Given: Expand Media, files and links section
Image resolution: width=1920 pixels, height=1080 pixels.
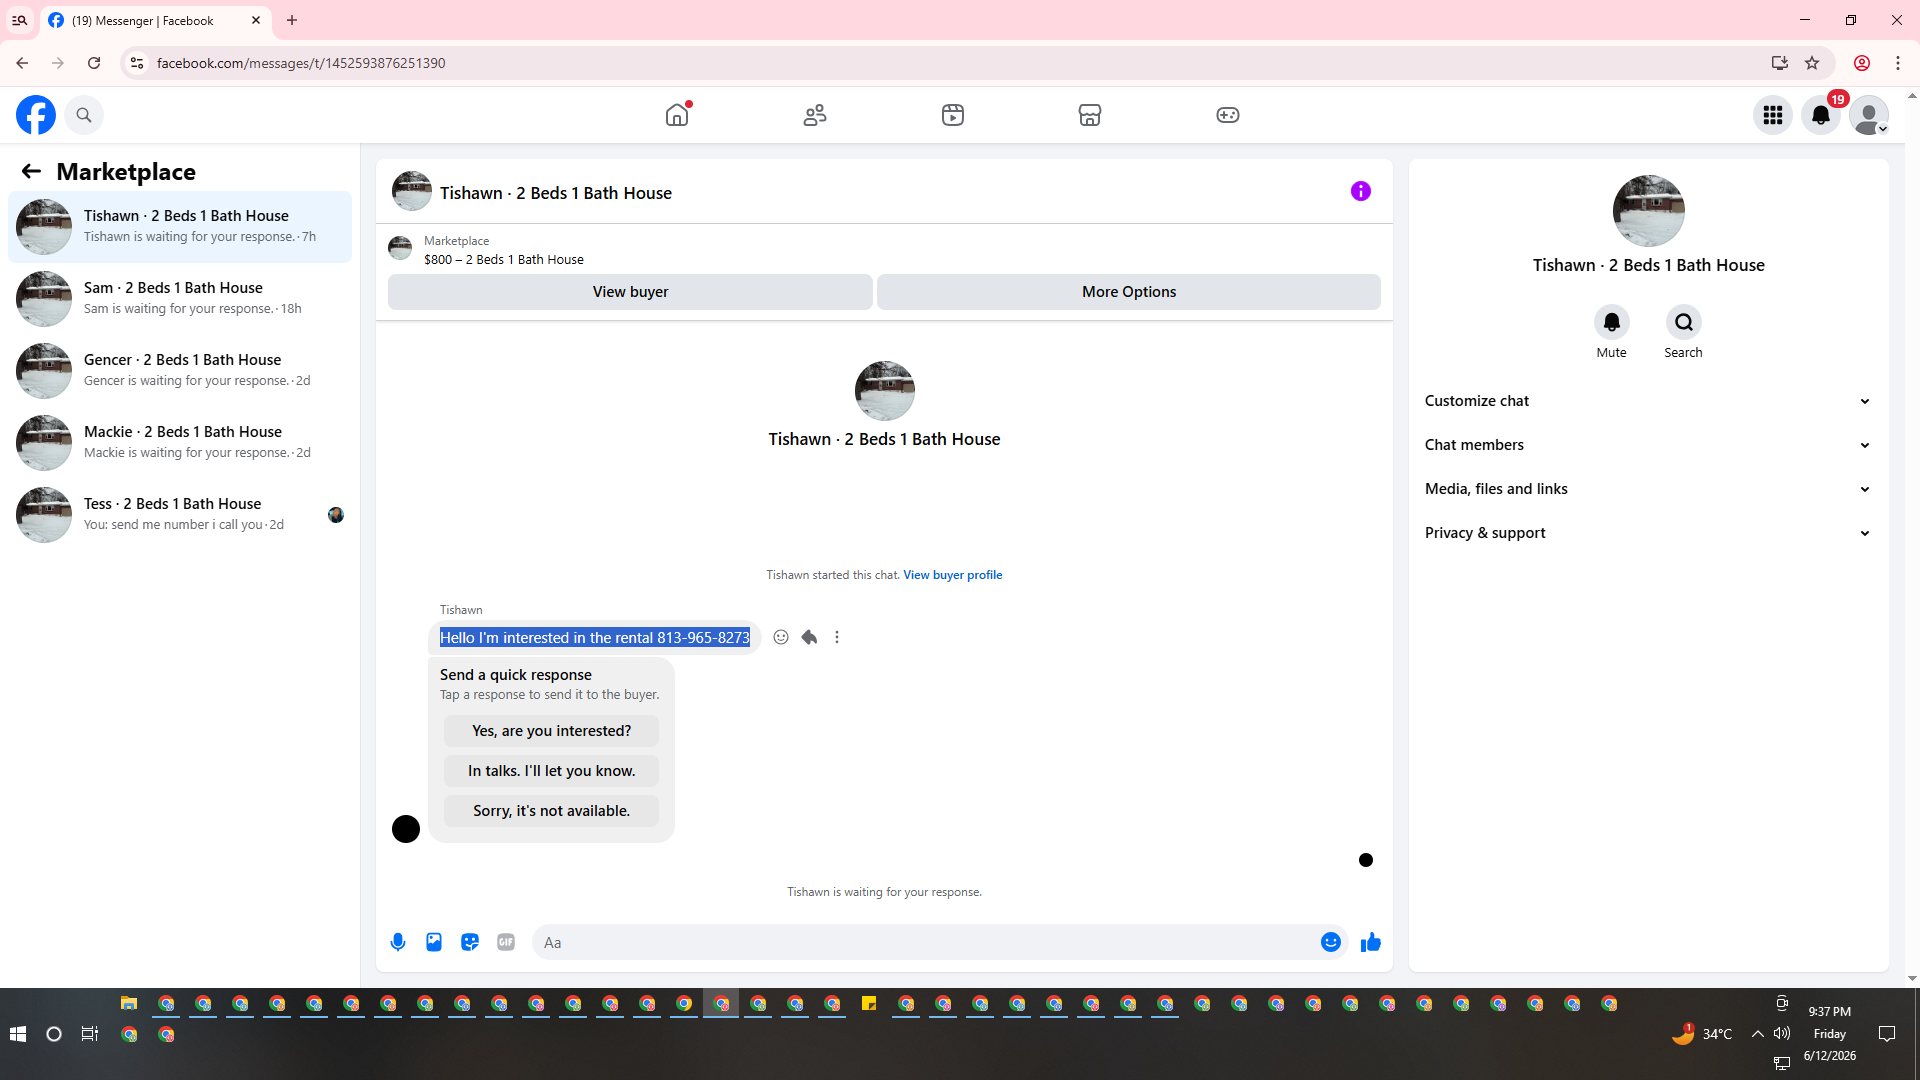Looking at the screenshot, I should click(1649, 489).
